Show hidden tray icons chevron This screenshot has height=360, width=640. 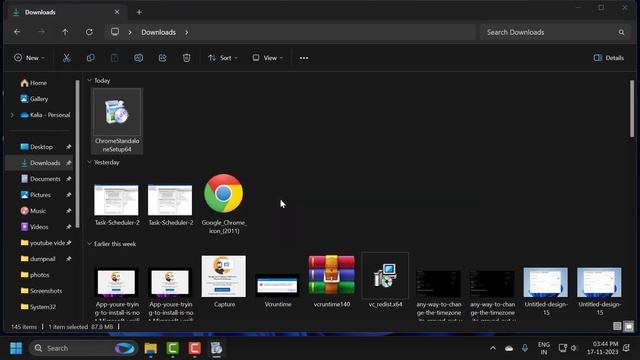(x=493, y=348)
